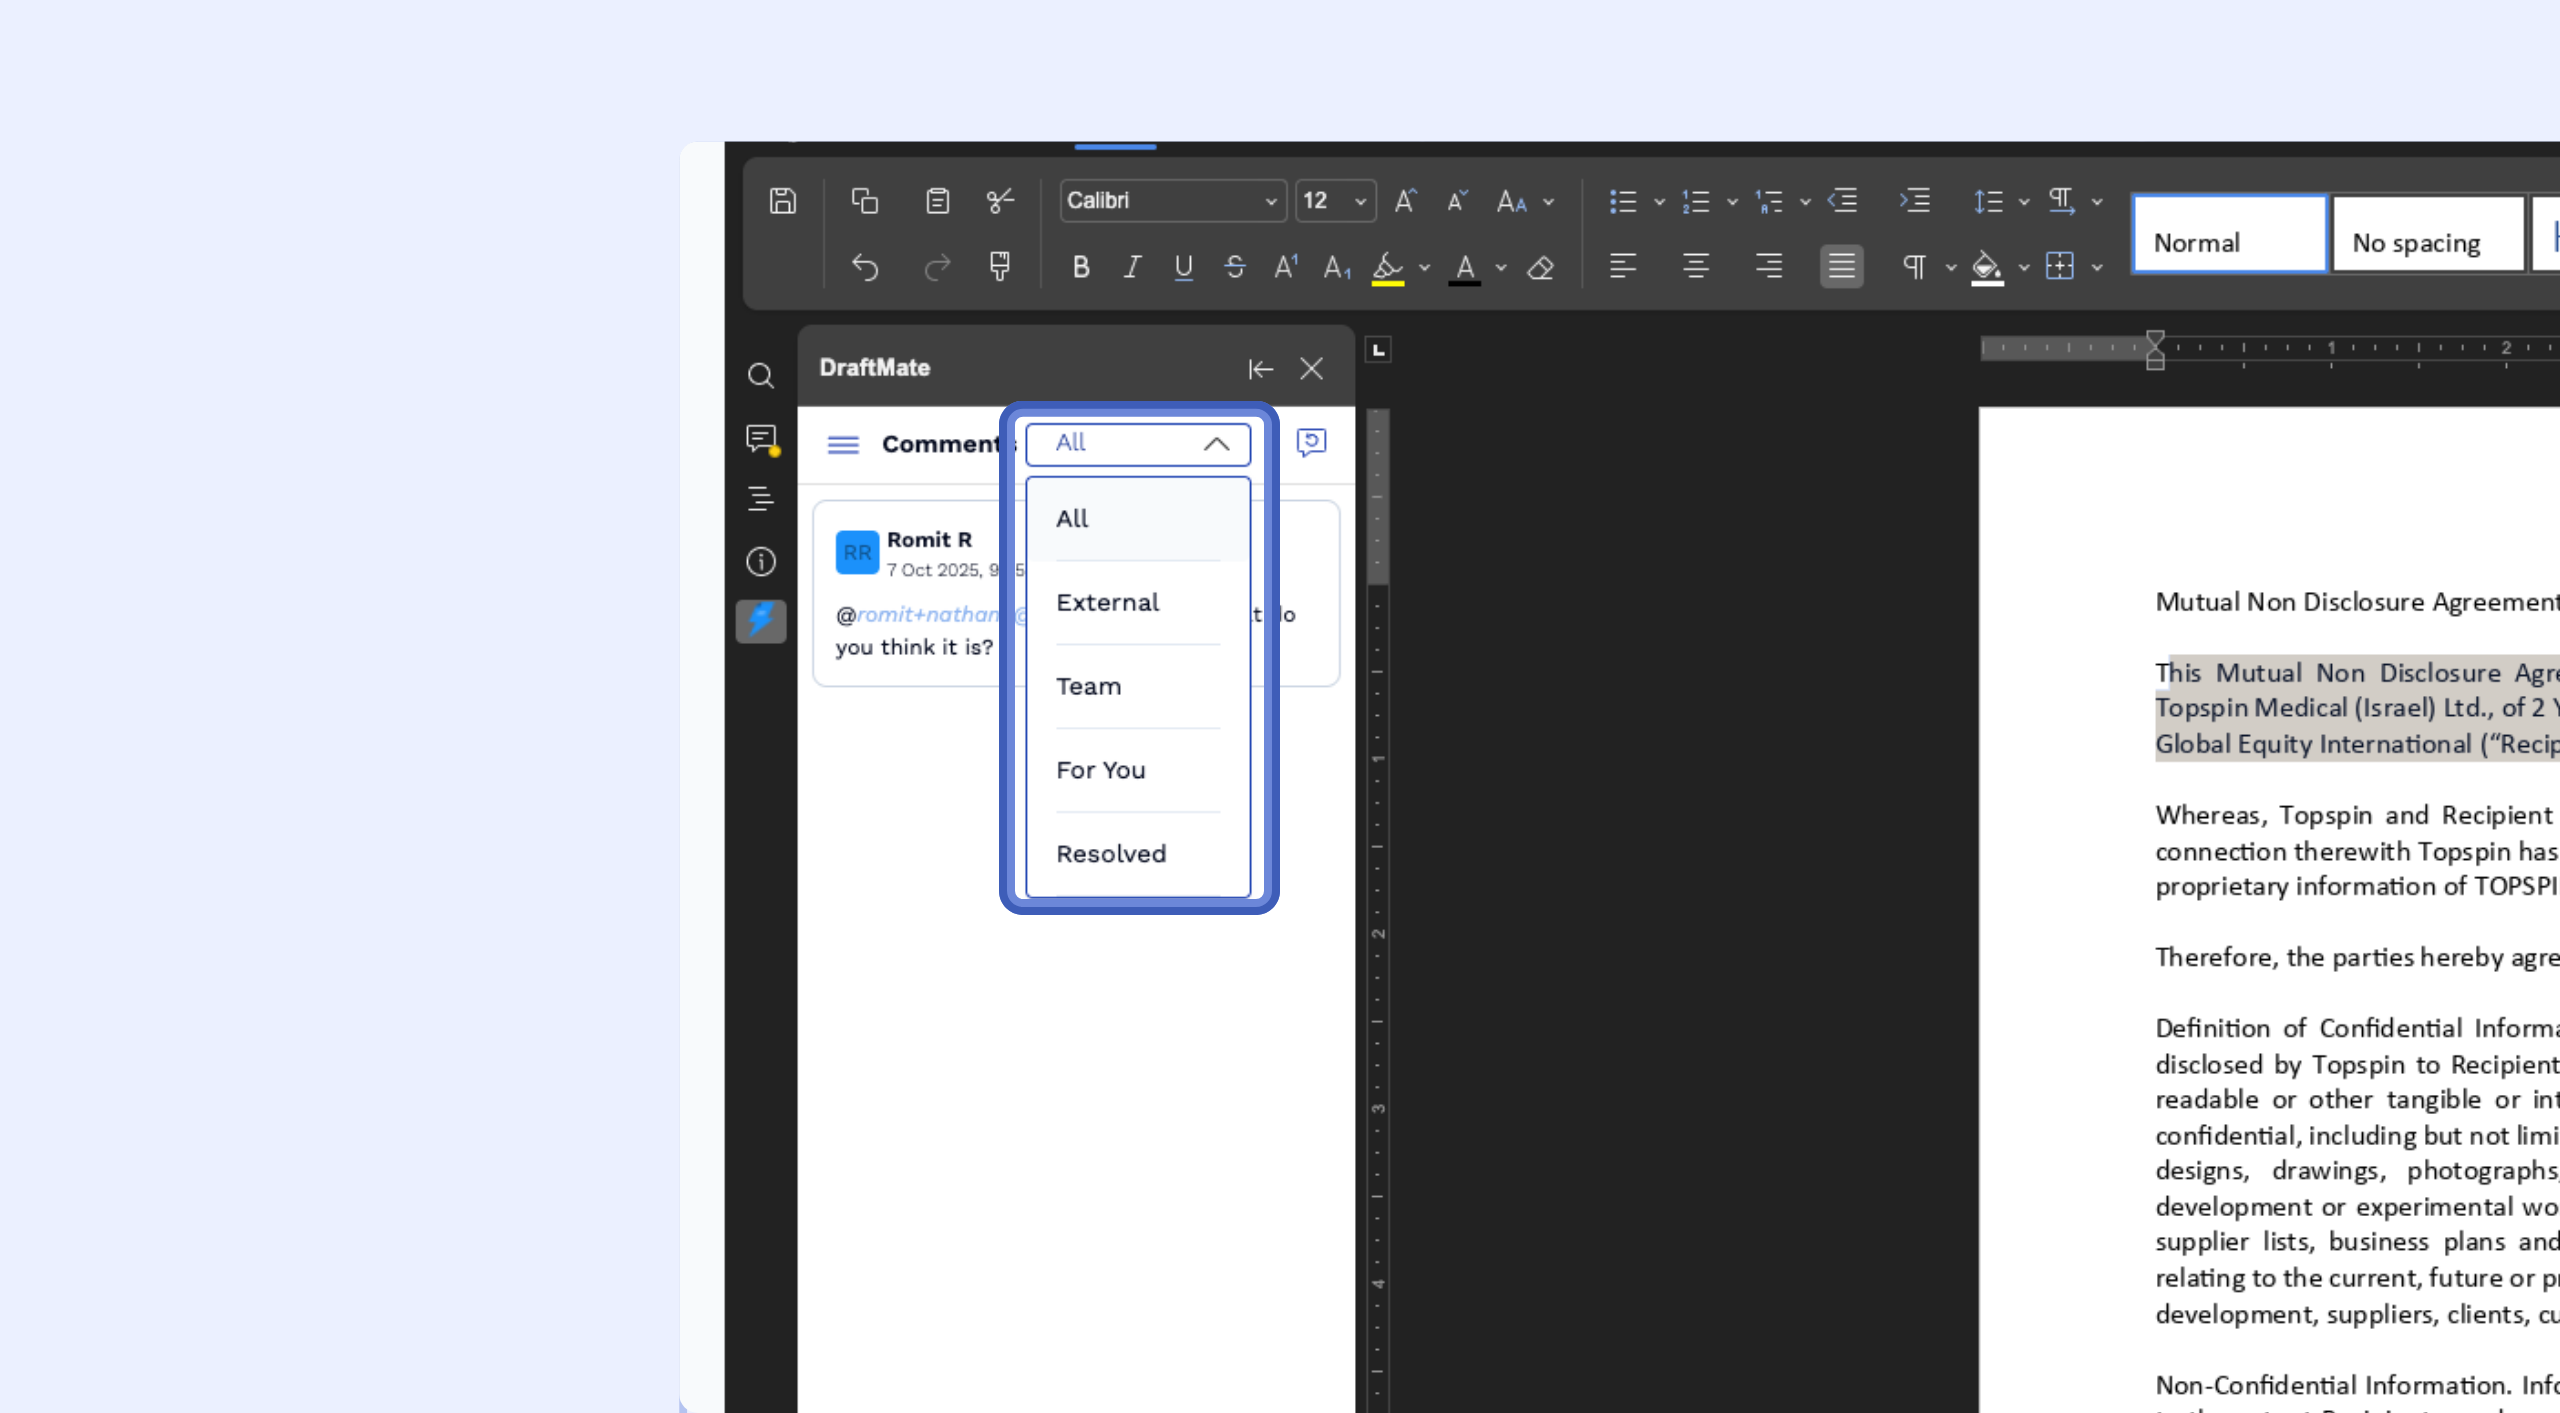2560x1413 pixels.
Task: Open the document info sidebar icon
Action: [x=761, y=562]
